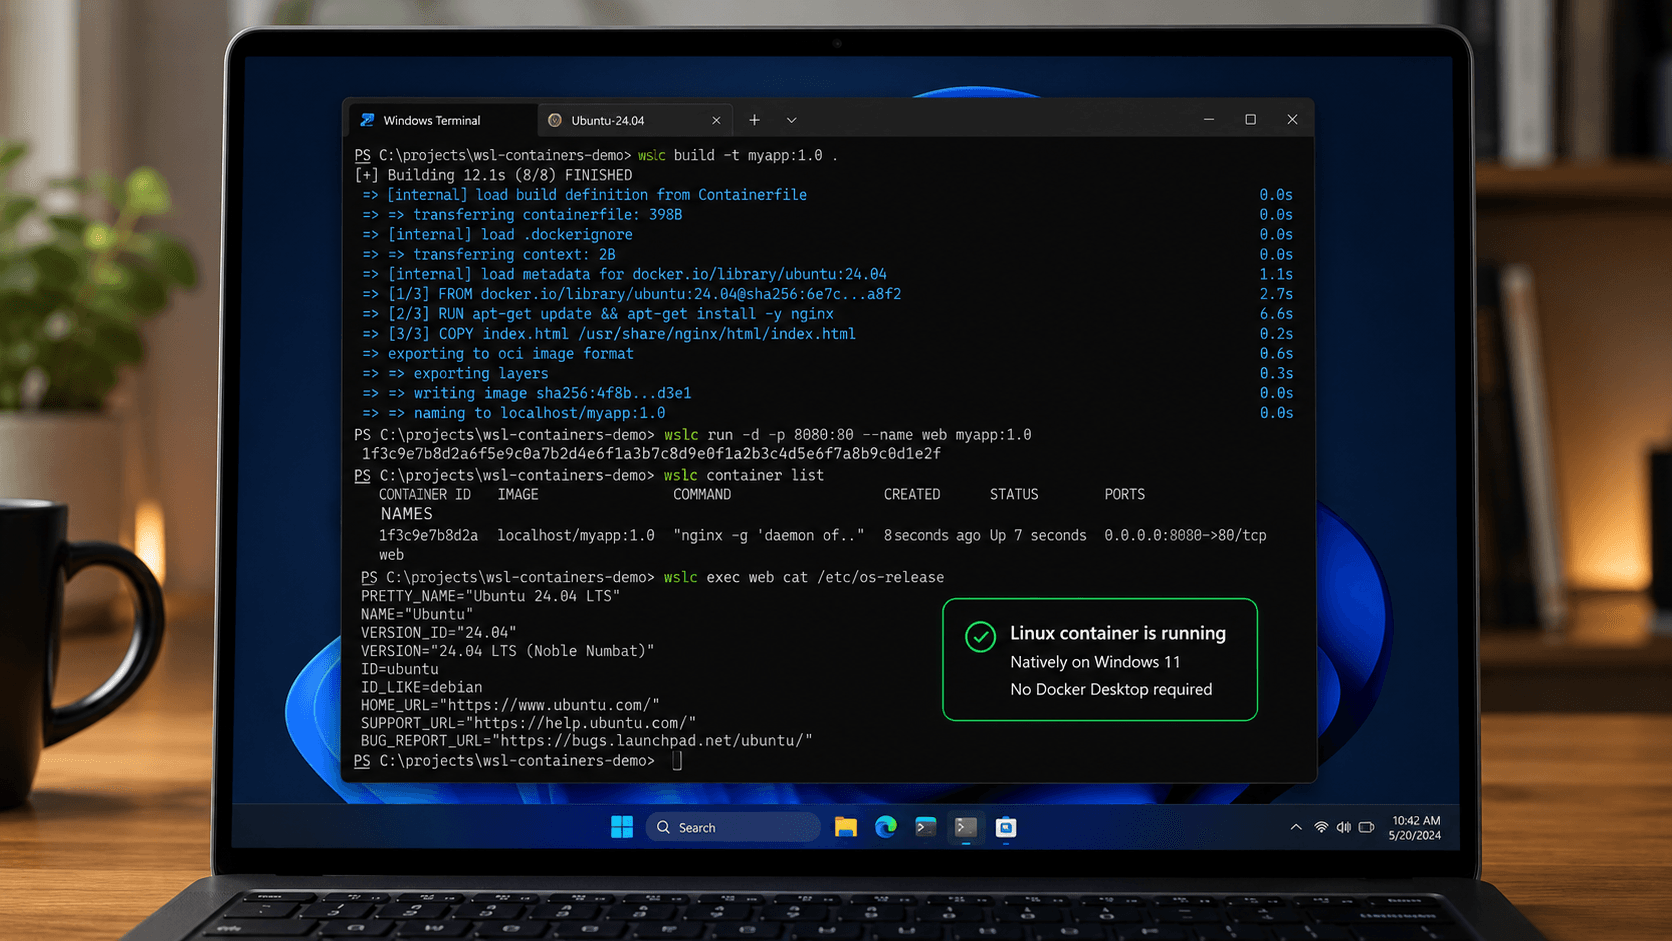Expand the new tab profile dropdown
The height and width of the screenshot is (941, 1672).
[791, 120]
